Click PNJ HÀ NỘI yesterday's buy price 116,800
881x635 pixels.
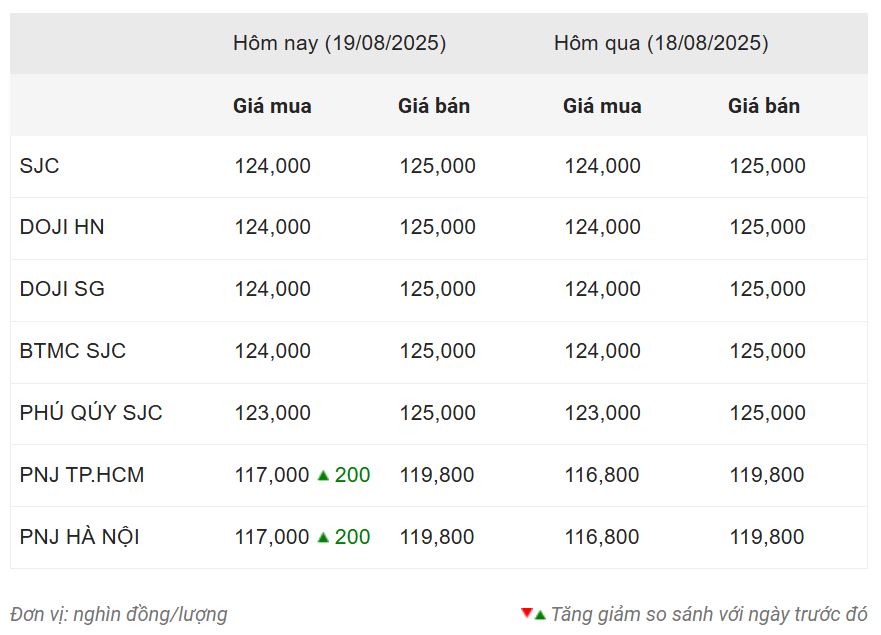point(602,537)
